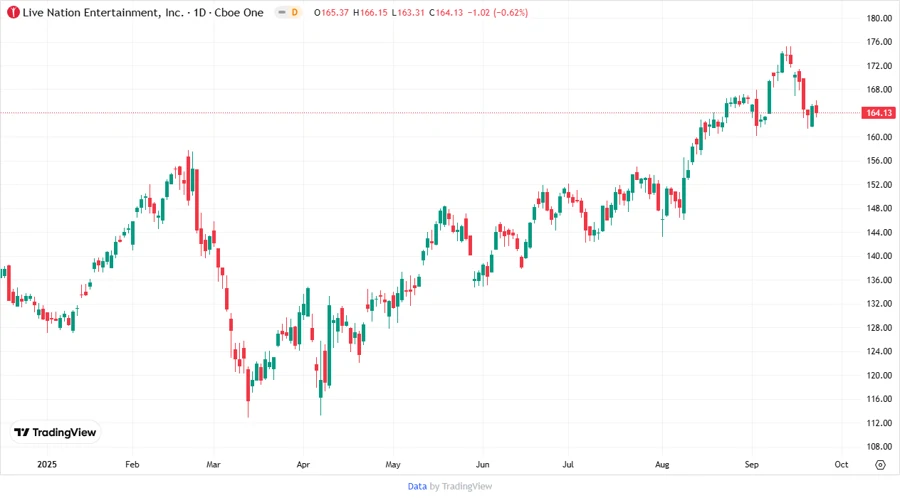Viewport: 900px width, 498px height.
Task: Click the 144.00 price axis label
Action: 879,232
